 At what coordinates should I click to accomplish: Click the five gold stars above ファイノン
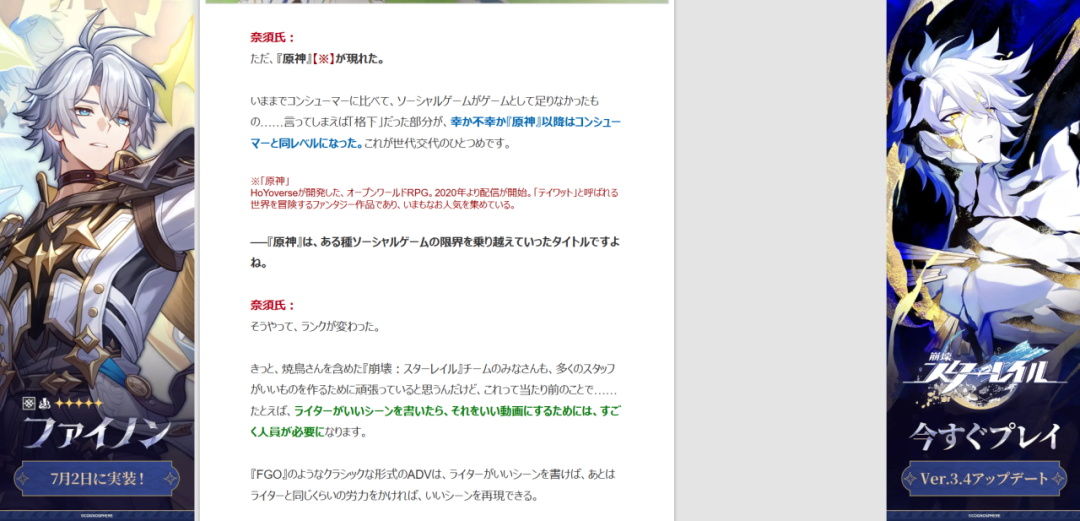79,403
